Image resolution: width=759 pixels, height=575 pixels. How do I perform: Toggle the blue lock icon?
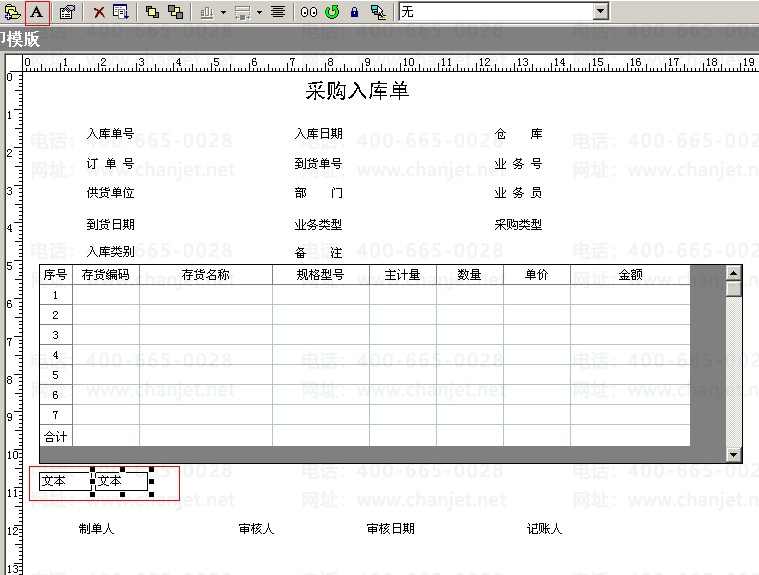click(x=354, y=12)
